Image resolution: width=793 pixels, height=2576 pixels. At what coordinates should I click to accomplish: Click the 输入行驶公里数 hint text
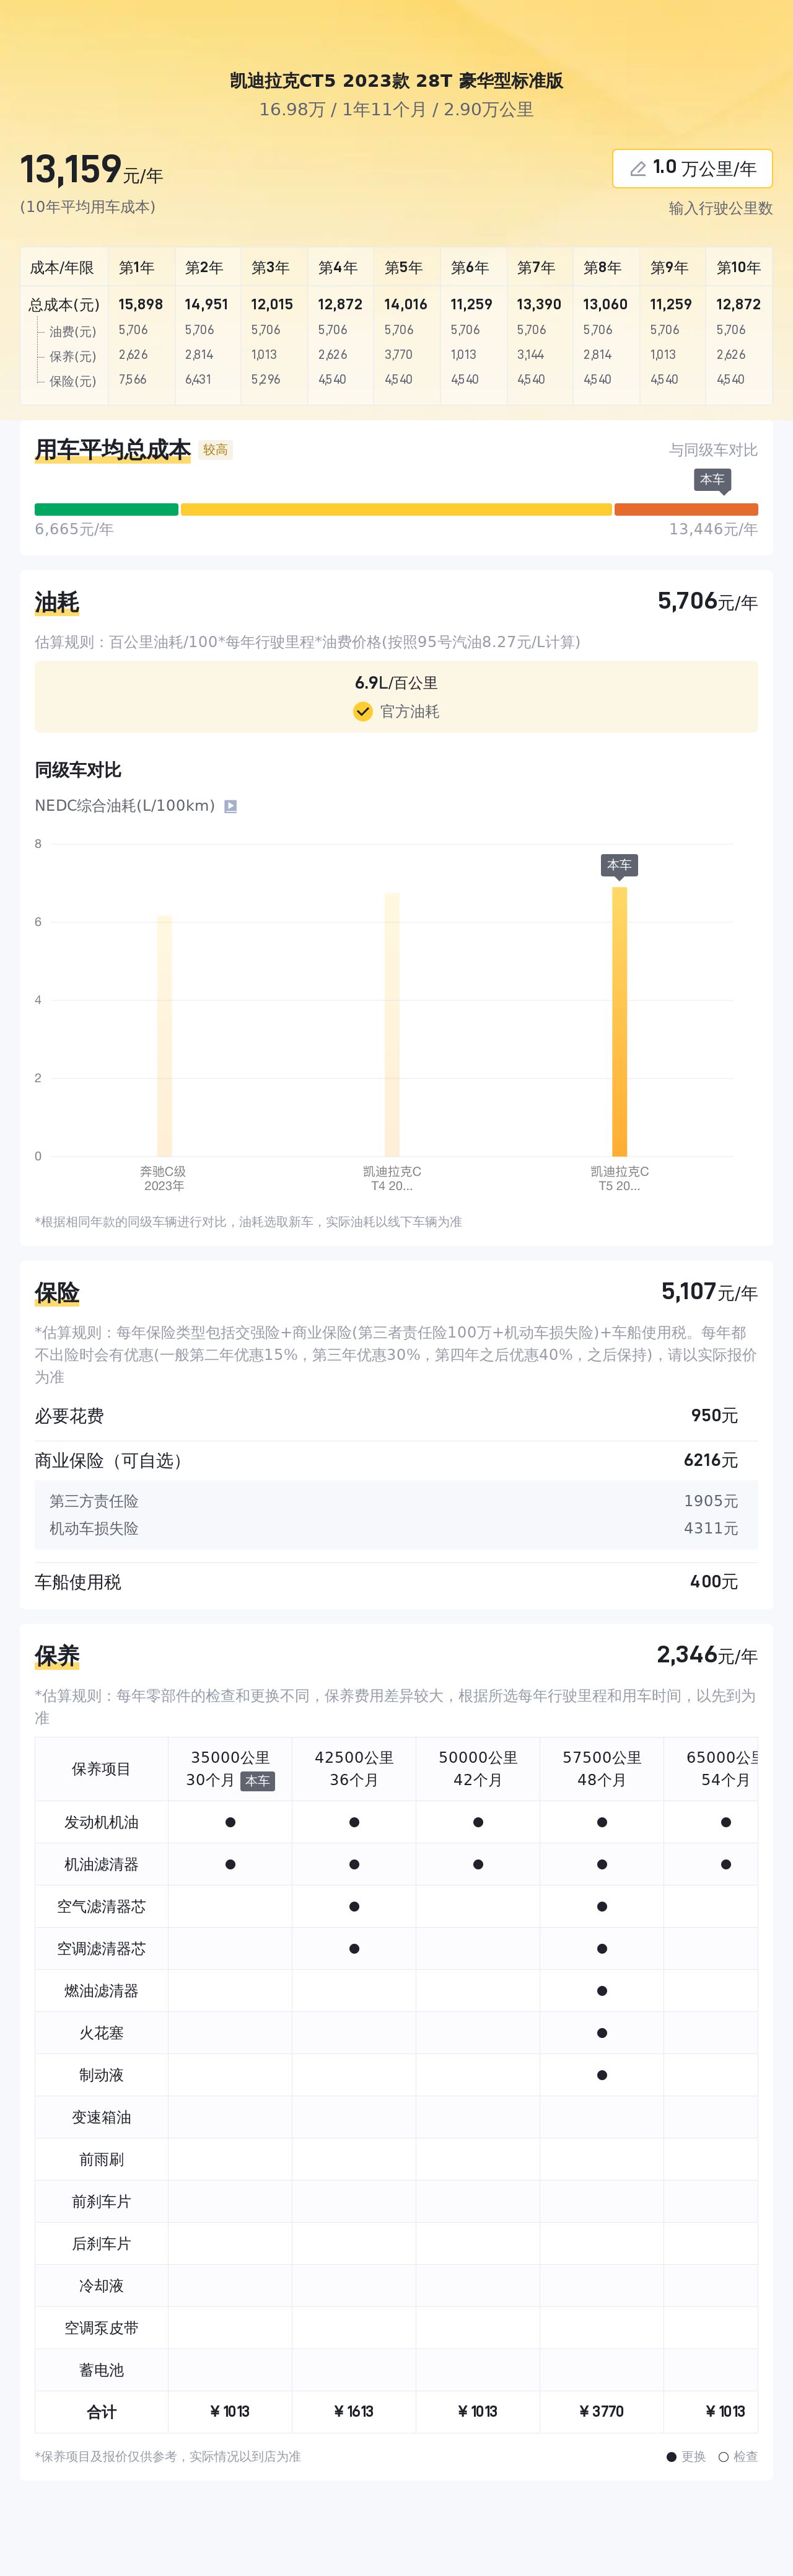pos(720,208)
